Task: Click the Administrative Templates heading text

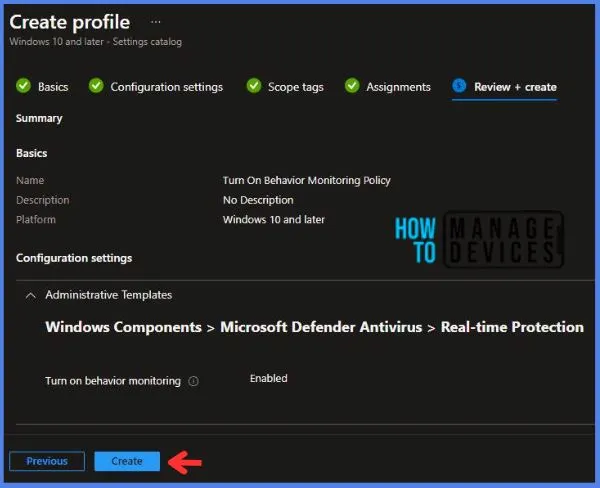Action: (109, 295)
